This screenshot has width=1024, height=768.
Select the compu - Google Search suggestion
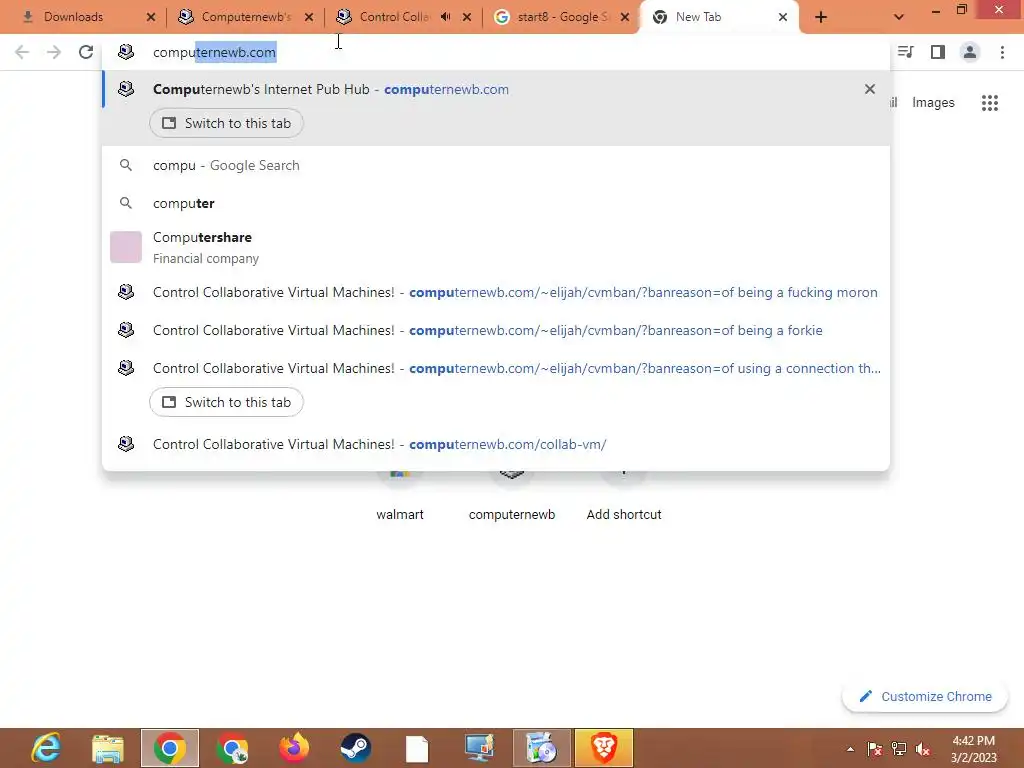click(x=496, y=165)
